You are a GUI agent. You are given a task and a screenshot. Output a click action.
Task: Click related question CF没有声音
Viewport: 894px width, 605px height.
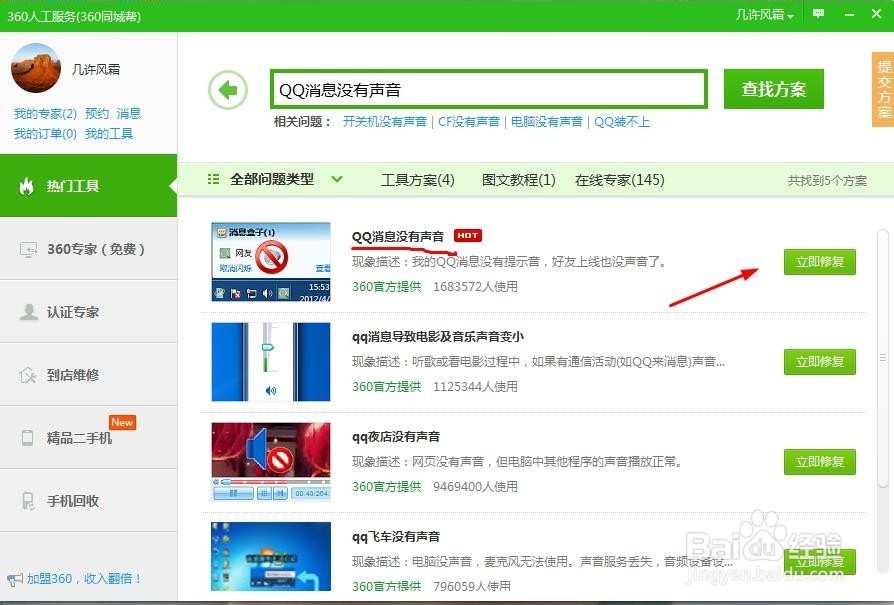pyautogui.click(x=469, y=121)
